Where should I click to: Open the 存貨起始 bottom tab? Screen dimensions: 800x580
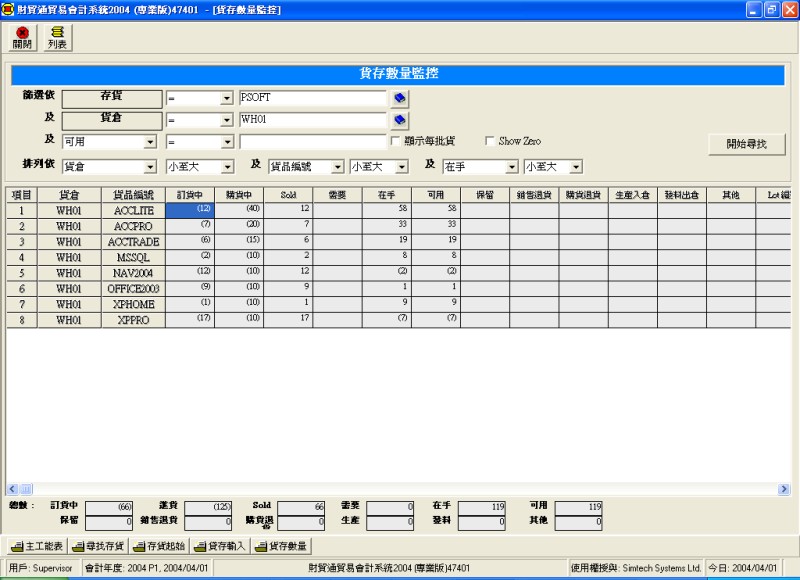tap(159, 546)
